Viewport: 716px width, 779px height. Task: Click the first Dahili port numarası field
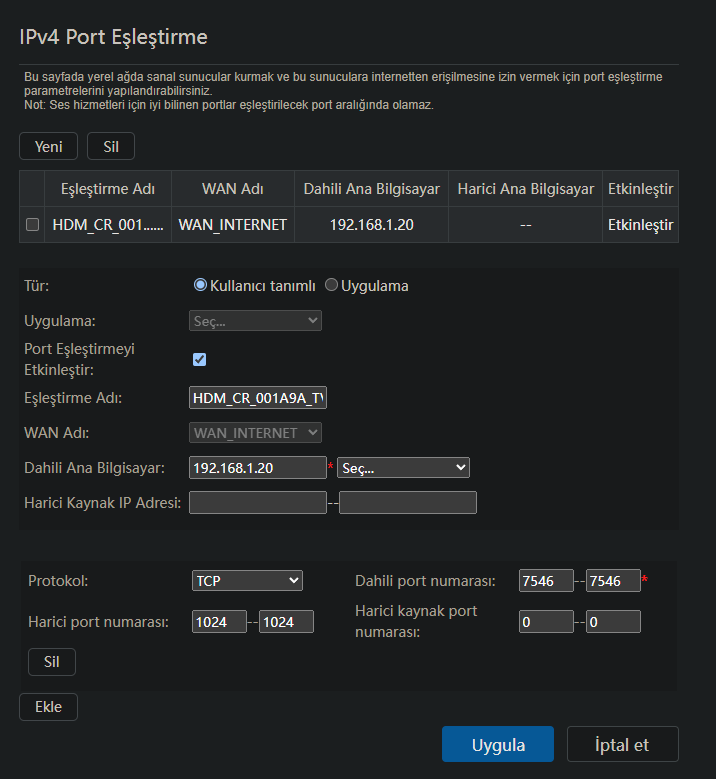click(x=546, y=580)
